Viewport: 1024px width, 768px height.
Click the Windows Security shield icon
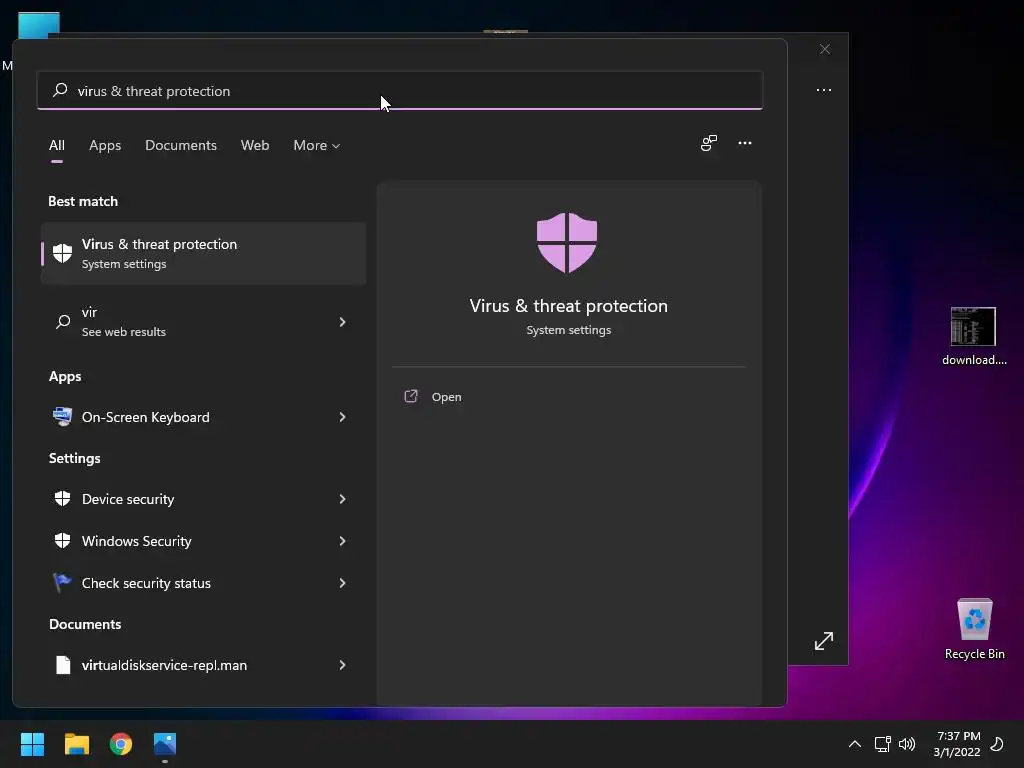62,541
